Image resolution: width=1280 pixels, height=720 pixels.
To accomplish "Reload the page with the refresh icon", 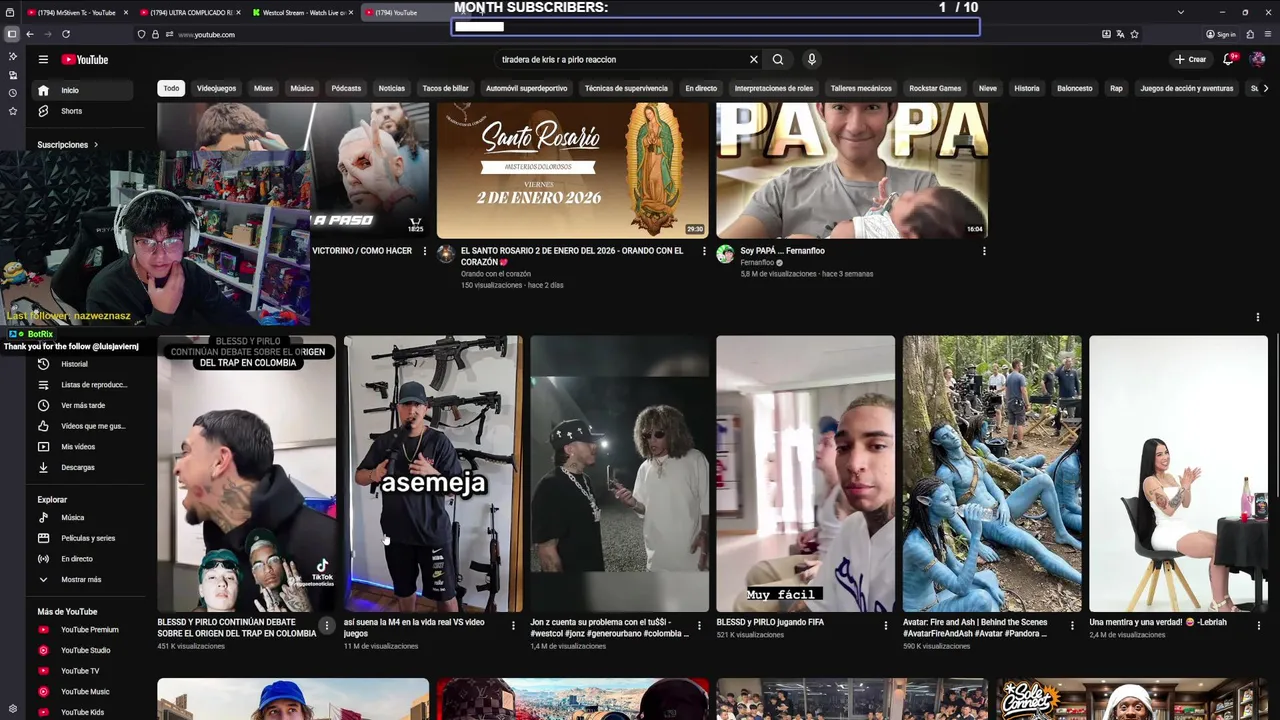I will coord(66,34).
